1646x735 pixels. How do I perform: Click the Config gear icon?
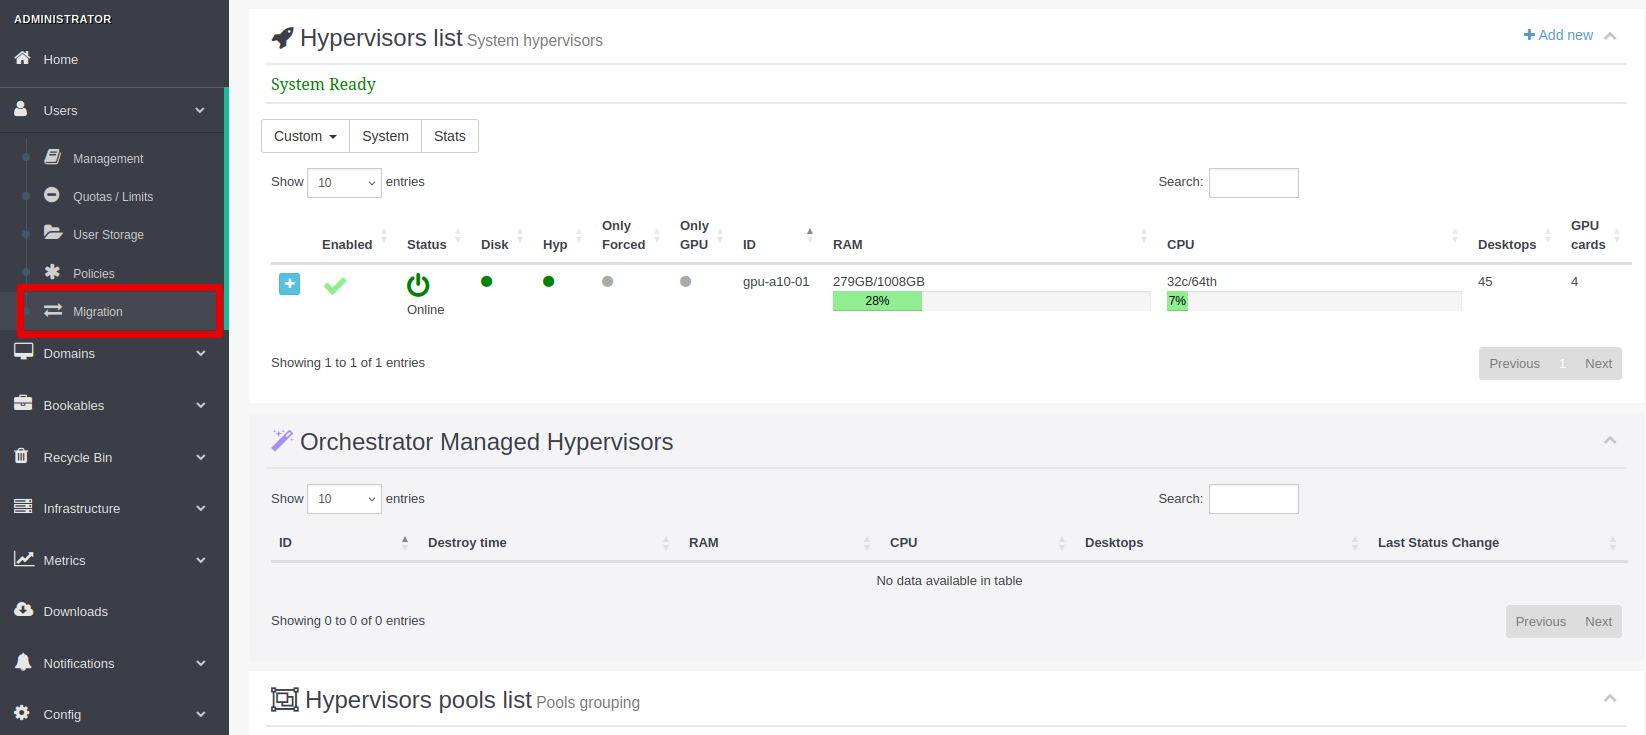[x=22, y=713]
